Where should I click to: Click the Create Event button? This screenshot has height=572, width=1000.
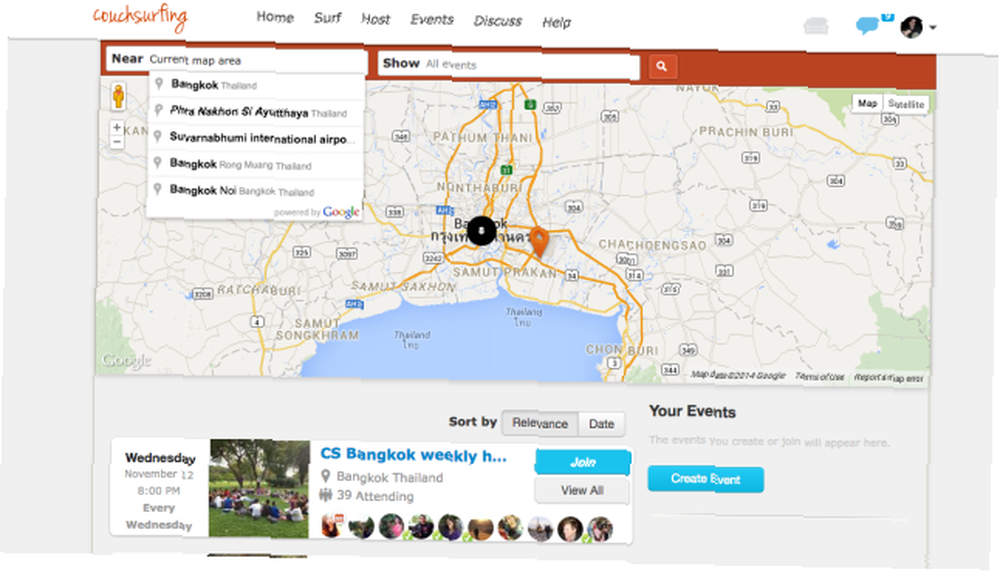(705, 479)
